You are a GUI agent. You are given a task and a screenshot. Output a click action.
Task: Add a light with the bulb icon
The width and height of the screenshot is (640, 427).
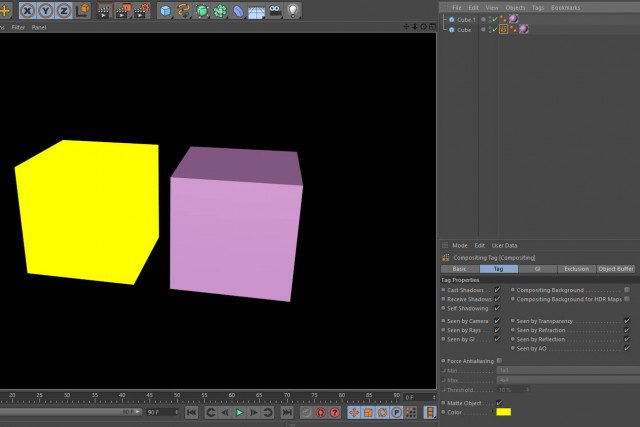[293, 11]
